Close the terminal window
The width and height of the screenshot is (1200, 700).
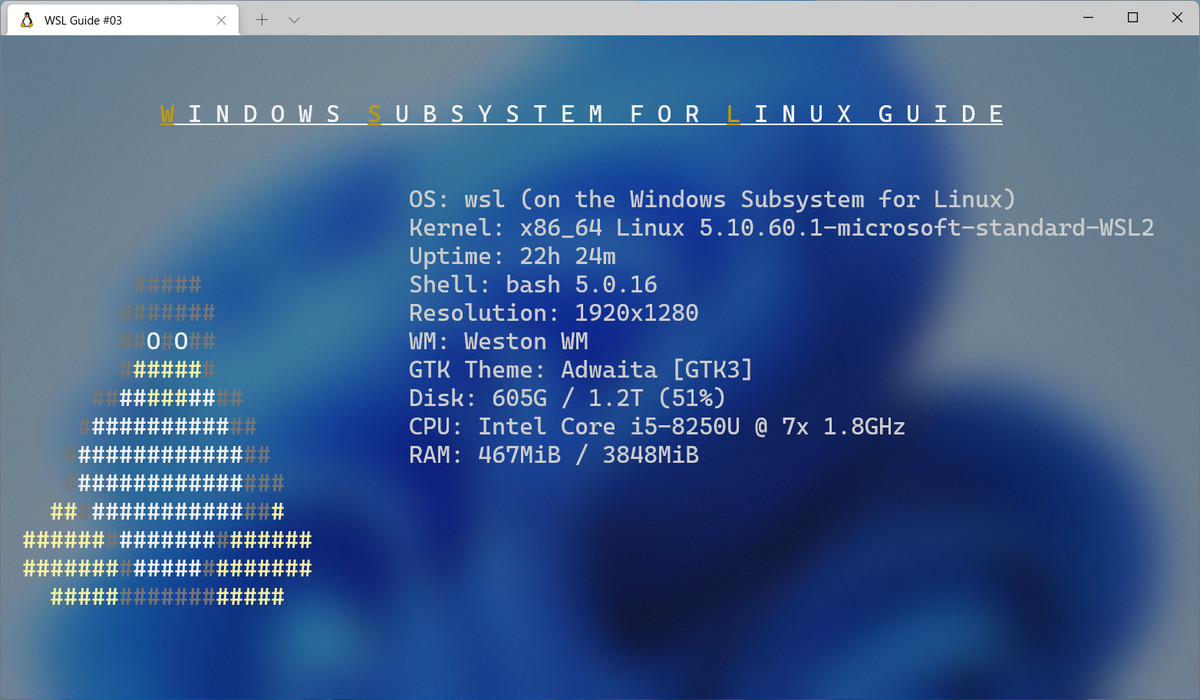(1177, 17)
